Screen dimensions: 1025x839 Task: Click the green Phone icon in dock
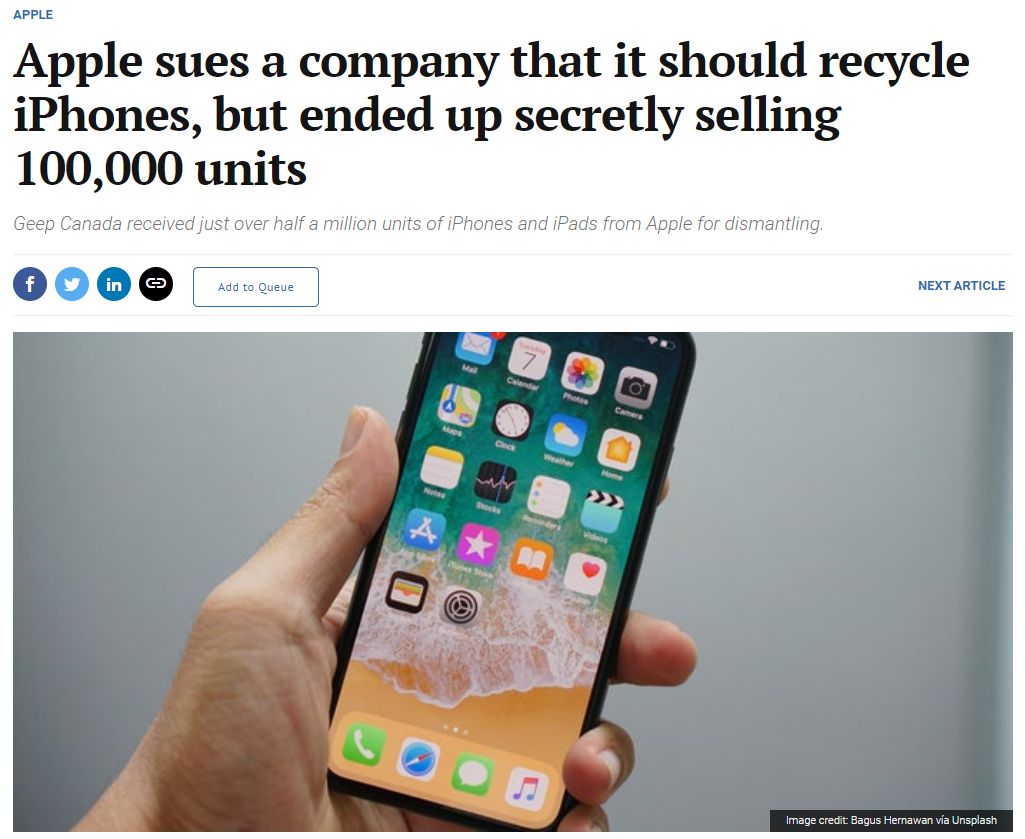point(363,744)
